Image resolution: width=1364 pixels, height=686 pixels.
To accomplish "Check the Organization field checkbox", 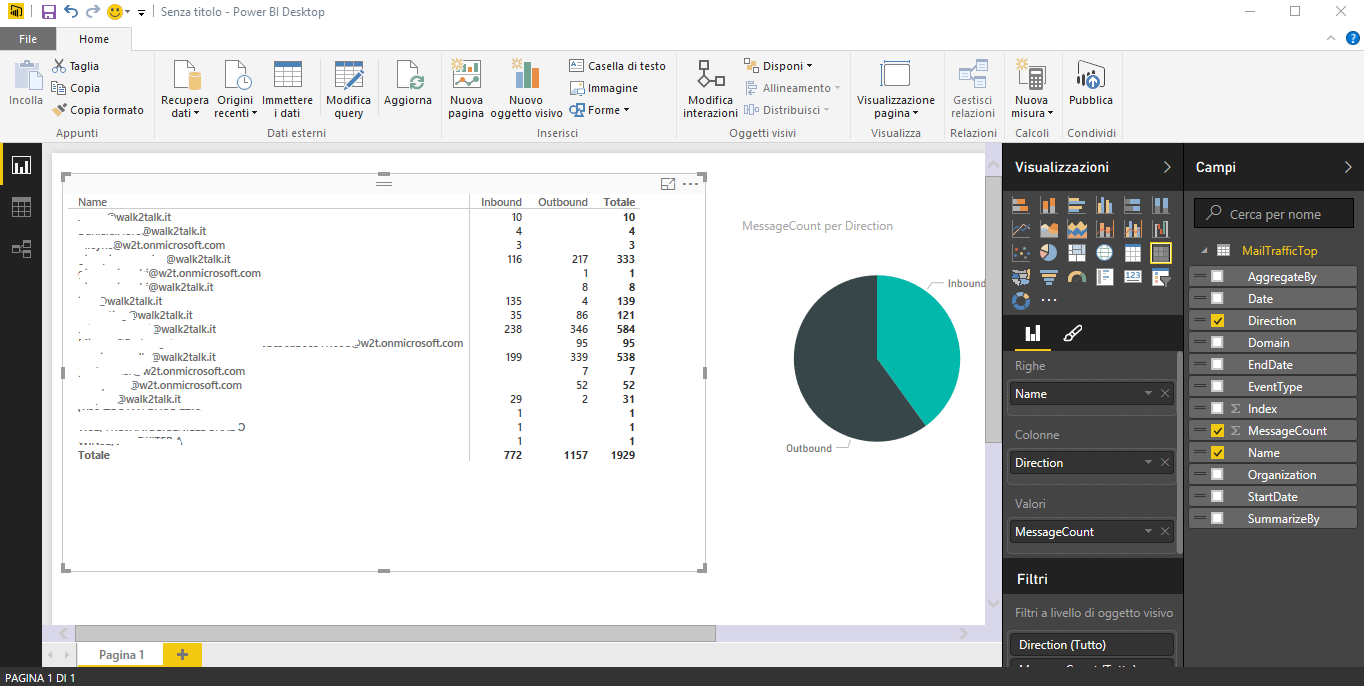I will pos(1217,475).
